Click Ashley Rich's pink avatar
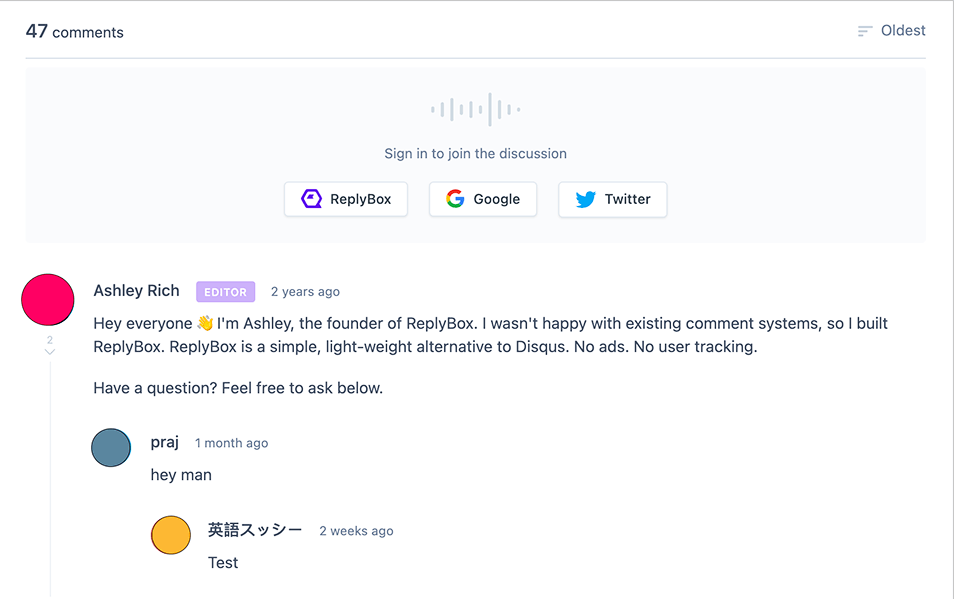The image size is (954, 599). (48, 300)
